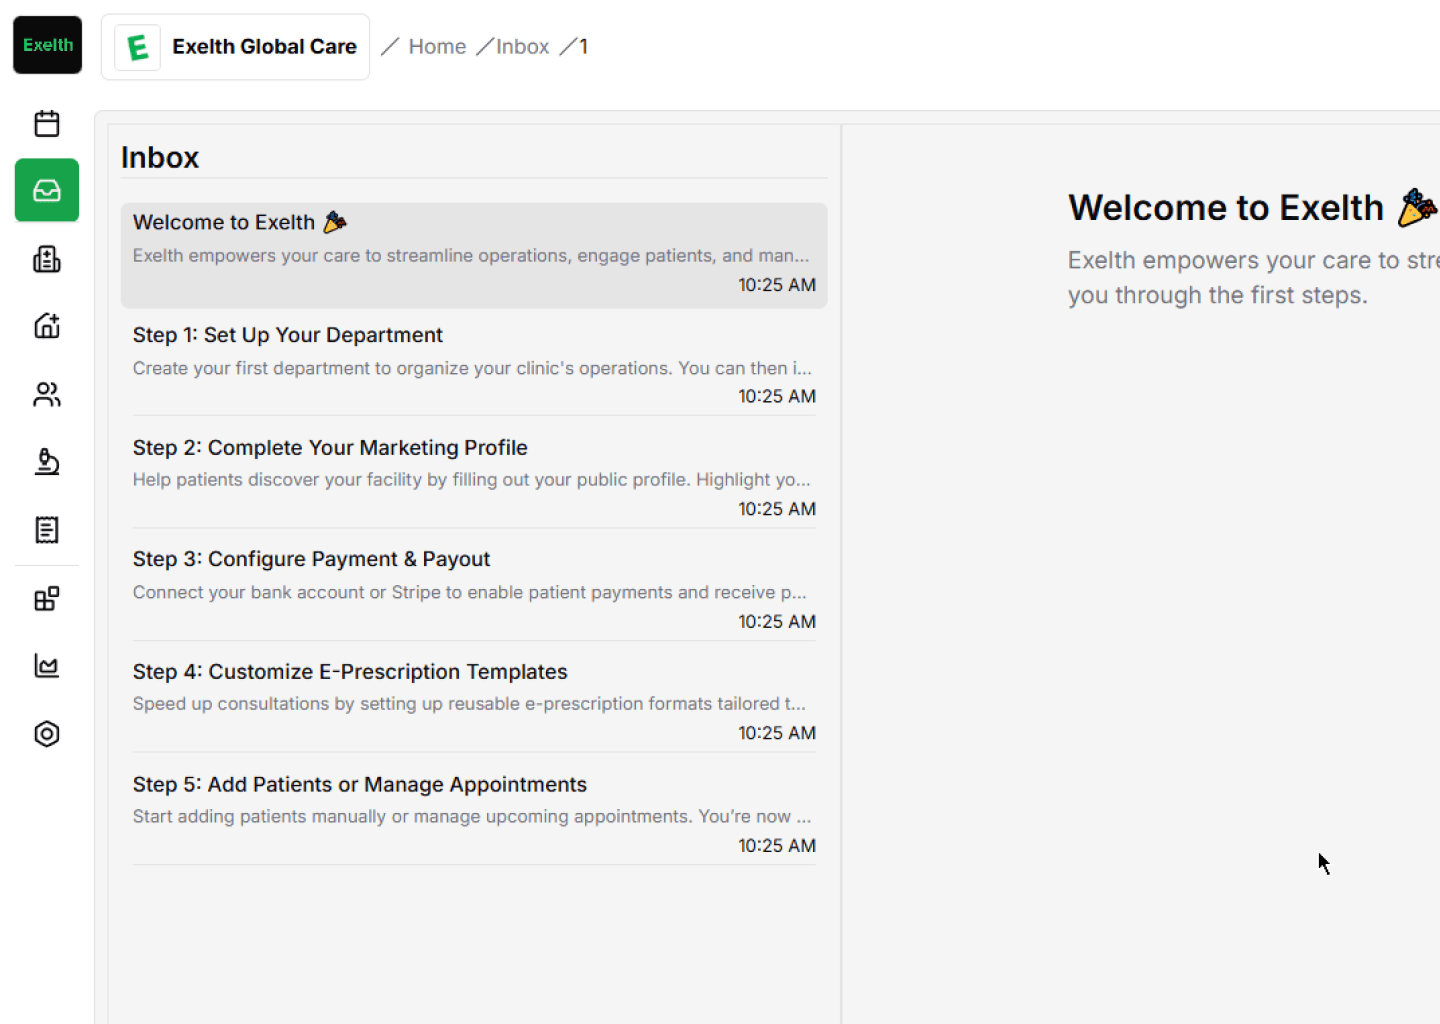The width and height of the screenshot is (1440, 1024).
Task: Click the green E organization logo
Action: click(138, 47)
